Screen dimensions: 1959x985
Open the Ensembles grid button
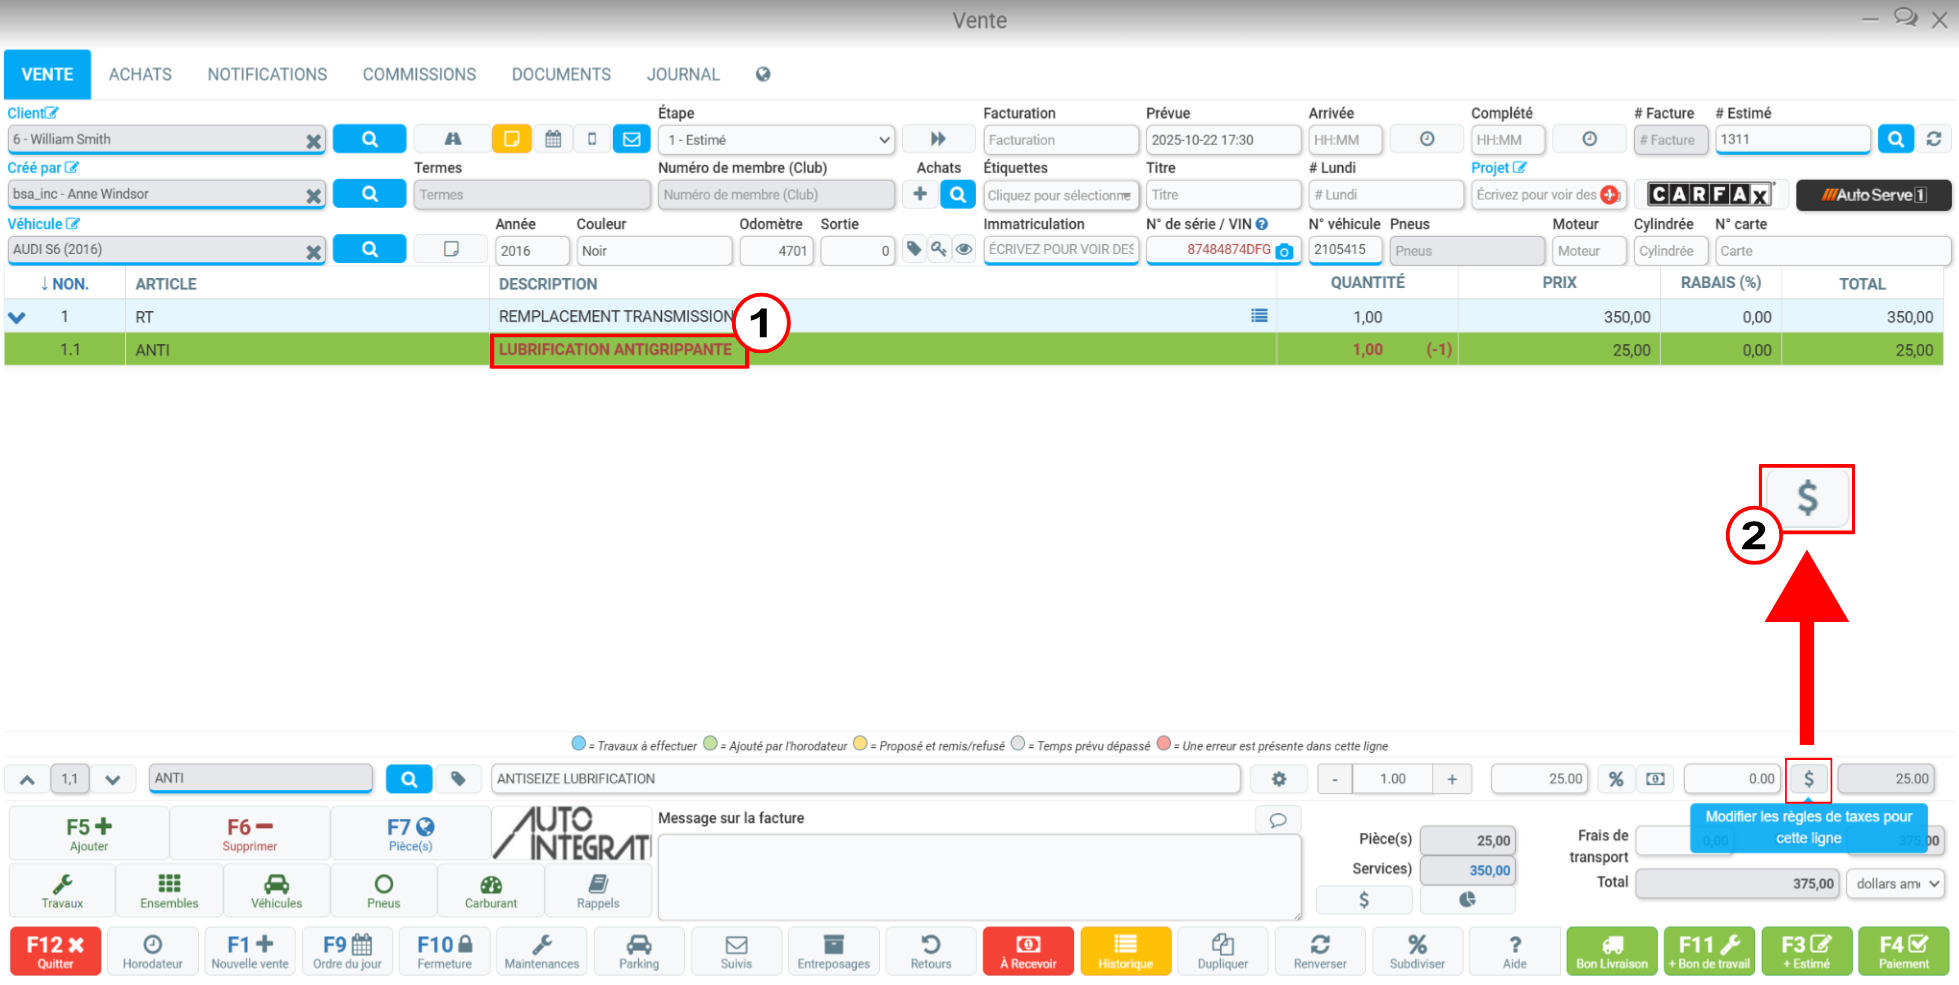(169, 891)
